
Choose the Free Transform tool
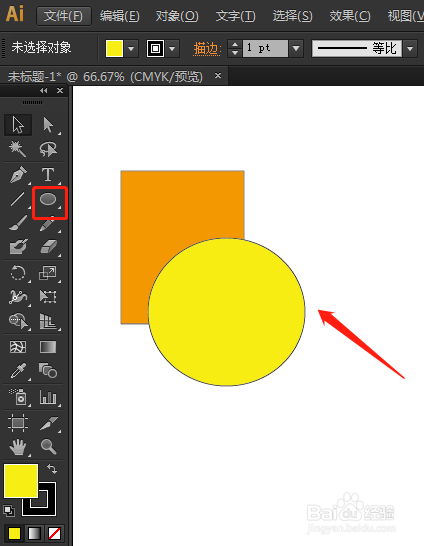[x=48, y=297]
